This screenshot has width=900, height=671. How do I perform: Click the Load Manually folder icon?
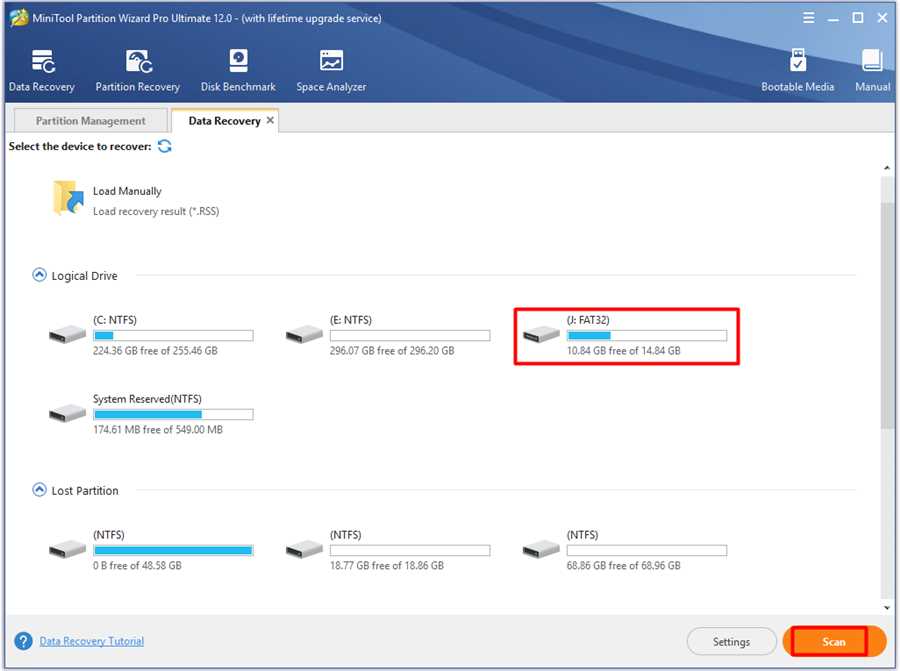pyautogui.click(x=68, y=197)
